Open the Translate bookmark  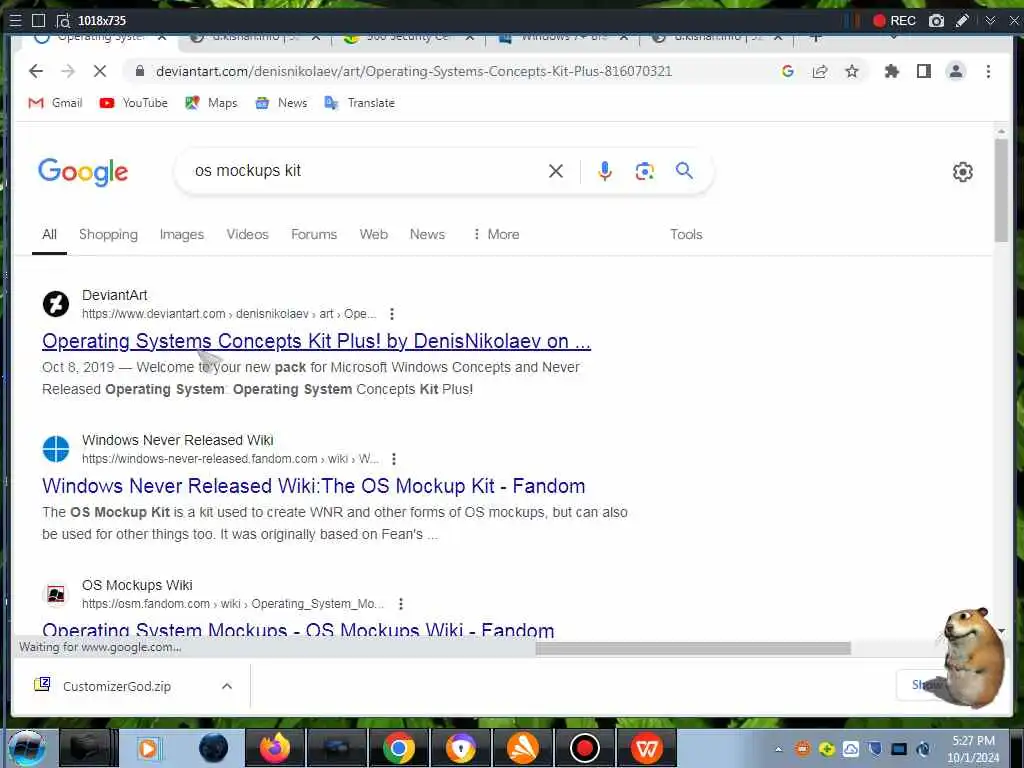point(360,103)
